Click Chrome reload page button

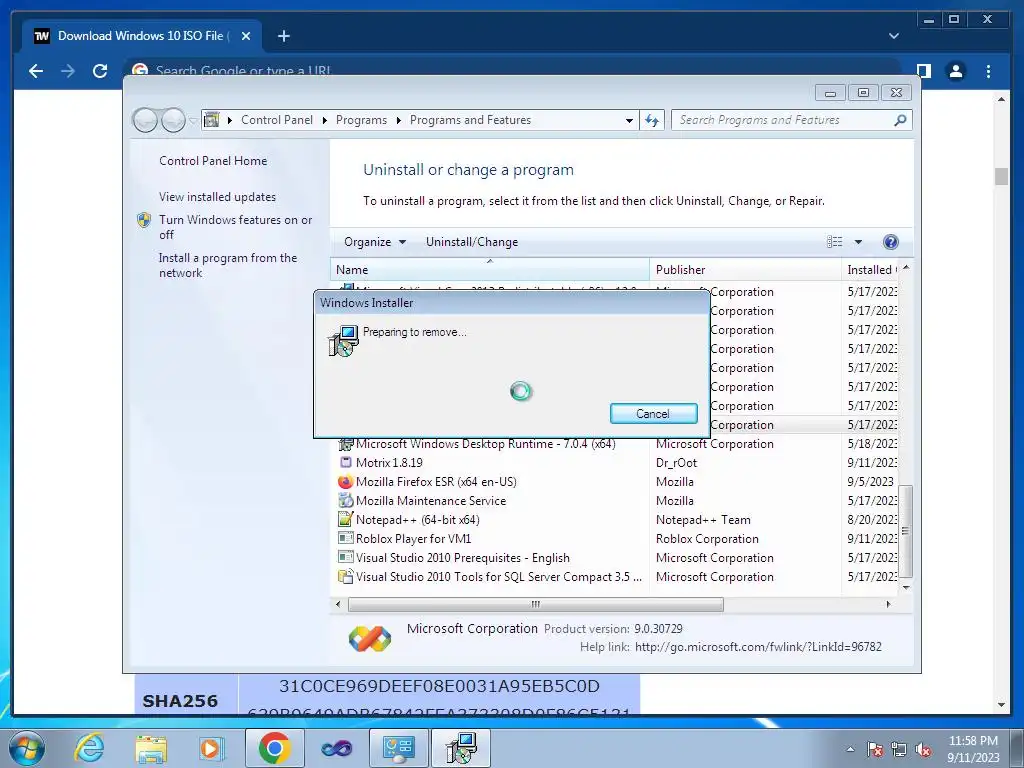pos(100,71)
